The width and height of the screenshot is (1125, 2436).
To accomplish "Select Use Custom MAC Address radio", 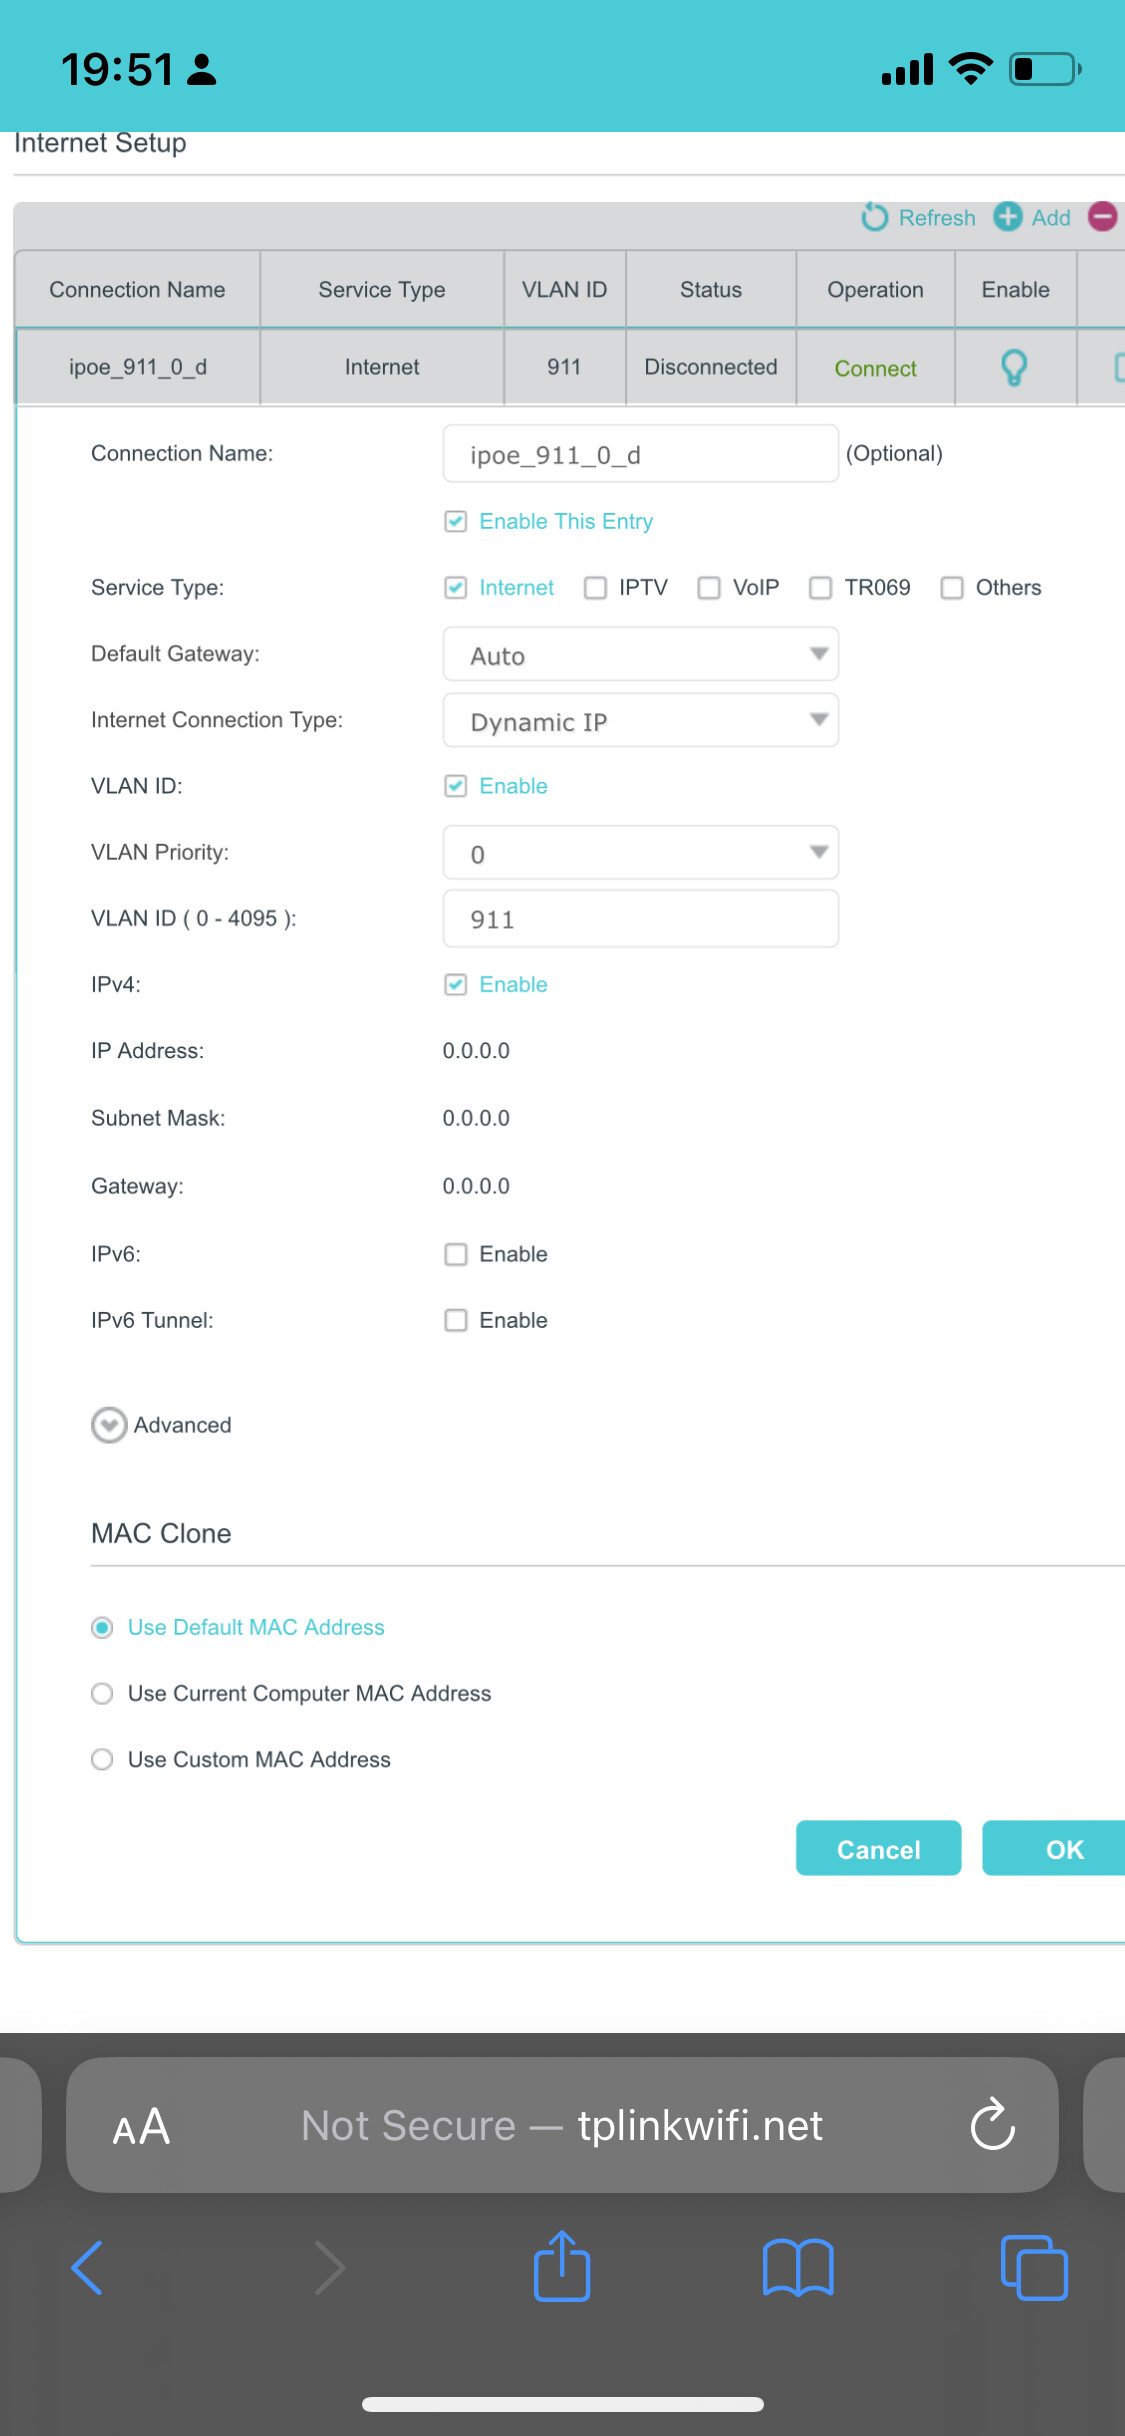I will 102,1759.
